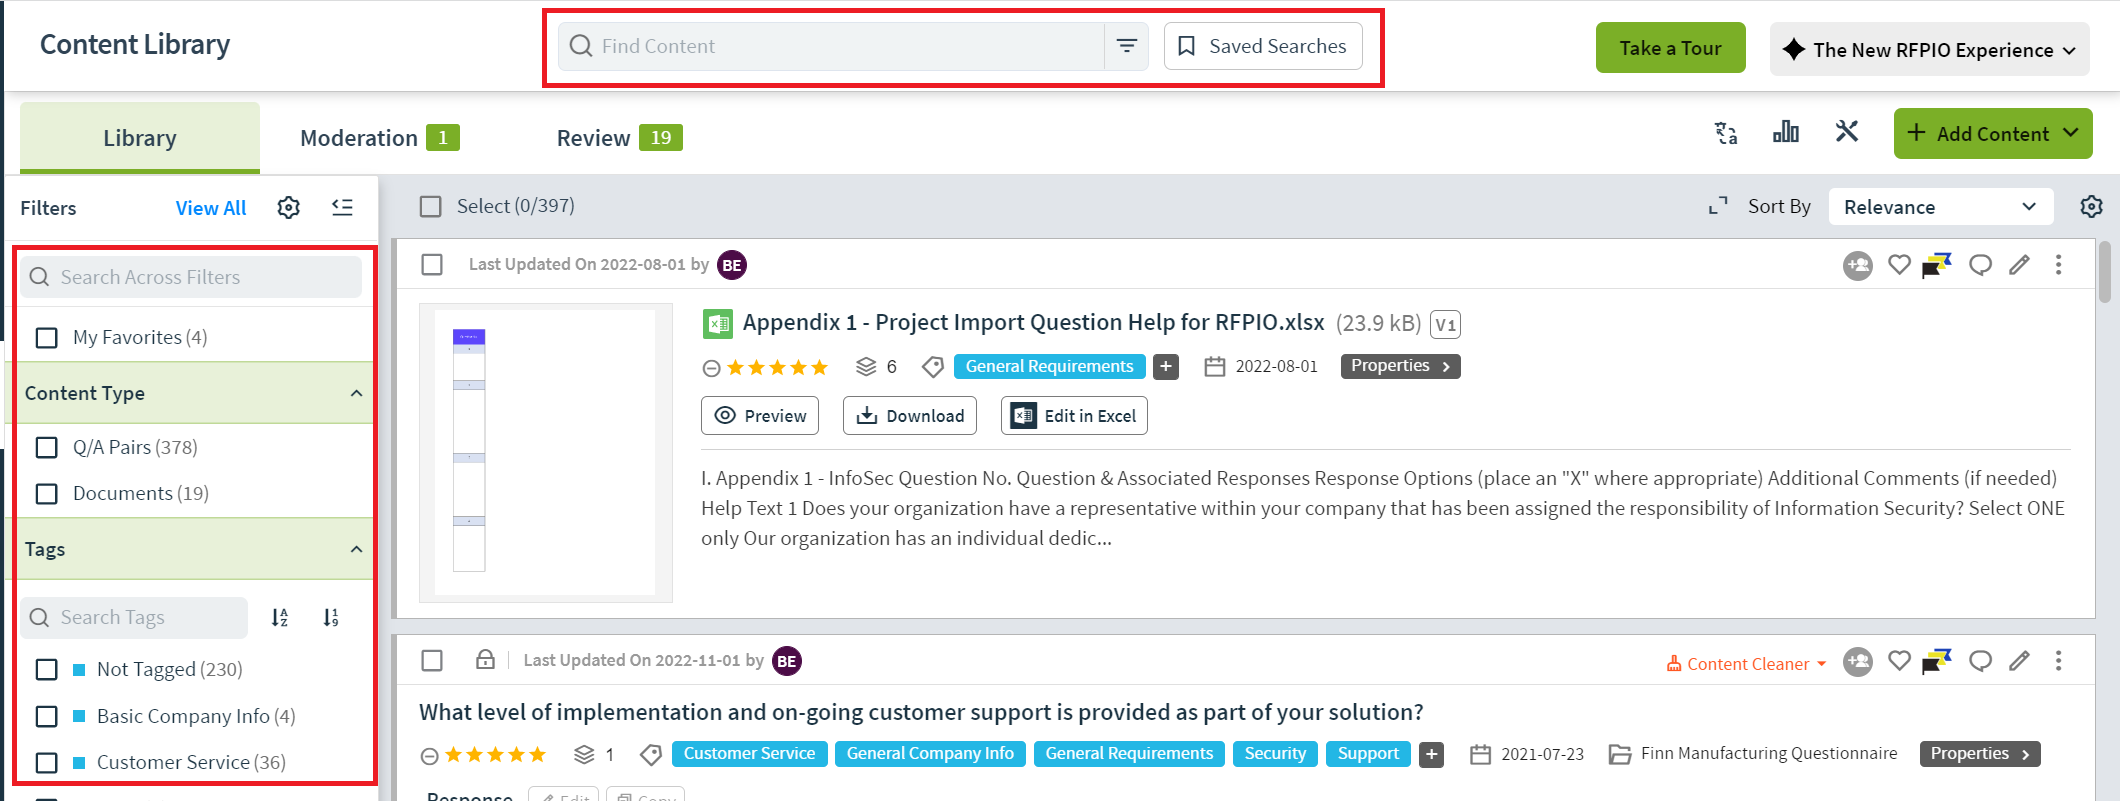Add a tag after the Support tag
This screenshot has height=801, width=2120.
click(x=1432, y=754)
